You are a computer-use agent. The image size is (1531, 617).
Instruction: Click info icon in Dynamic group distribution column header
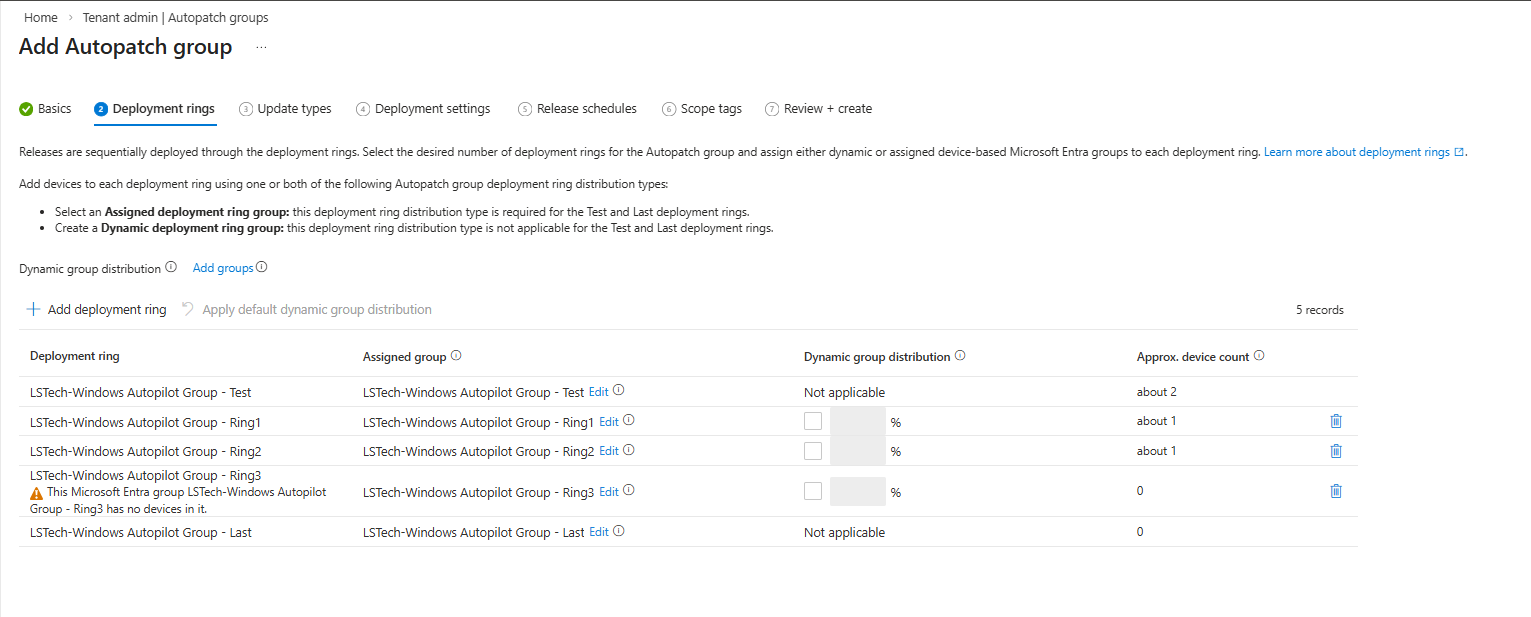[x=960, y=355]
